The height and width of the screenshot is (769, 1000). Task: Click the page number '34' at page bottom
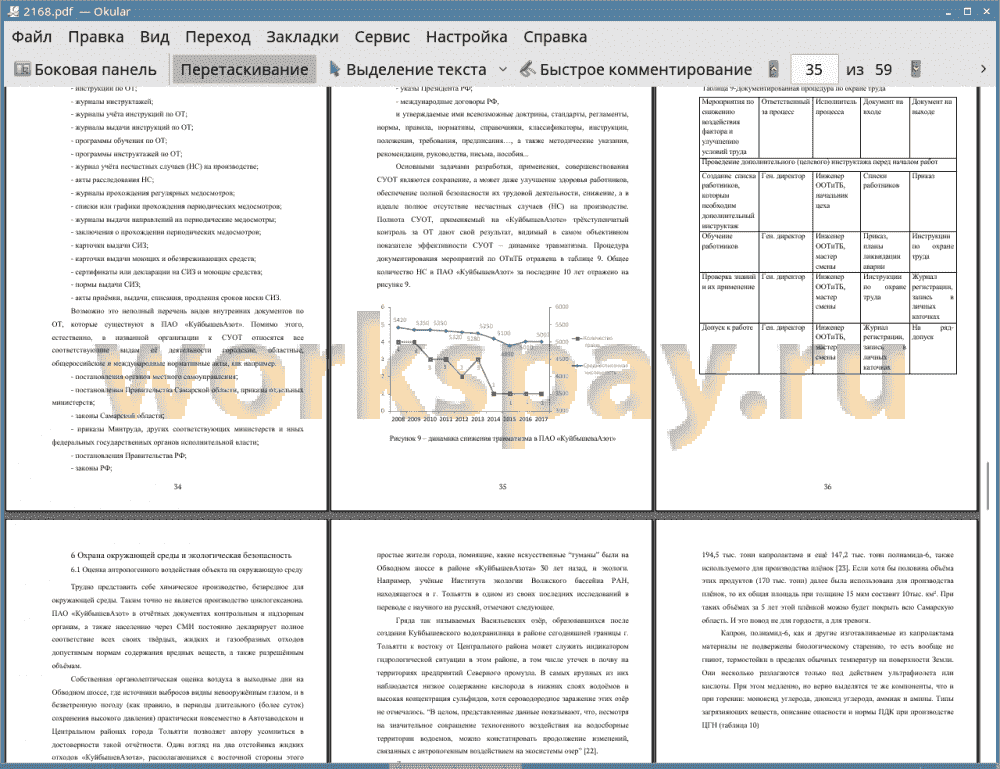pos(177,487)
